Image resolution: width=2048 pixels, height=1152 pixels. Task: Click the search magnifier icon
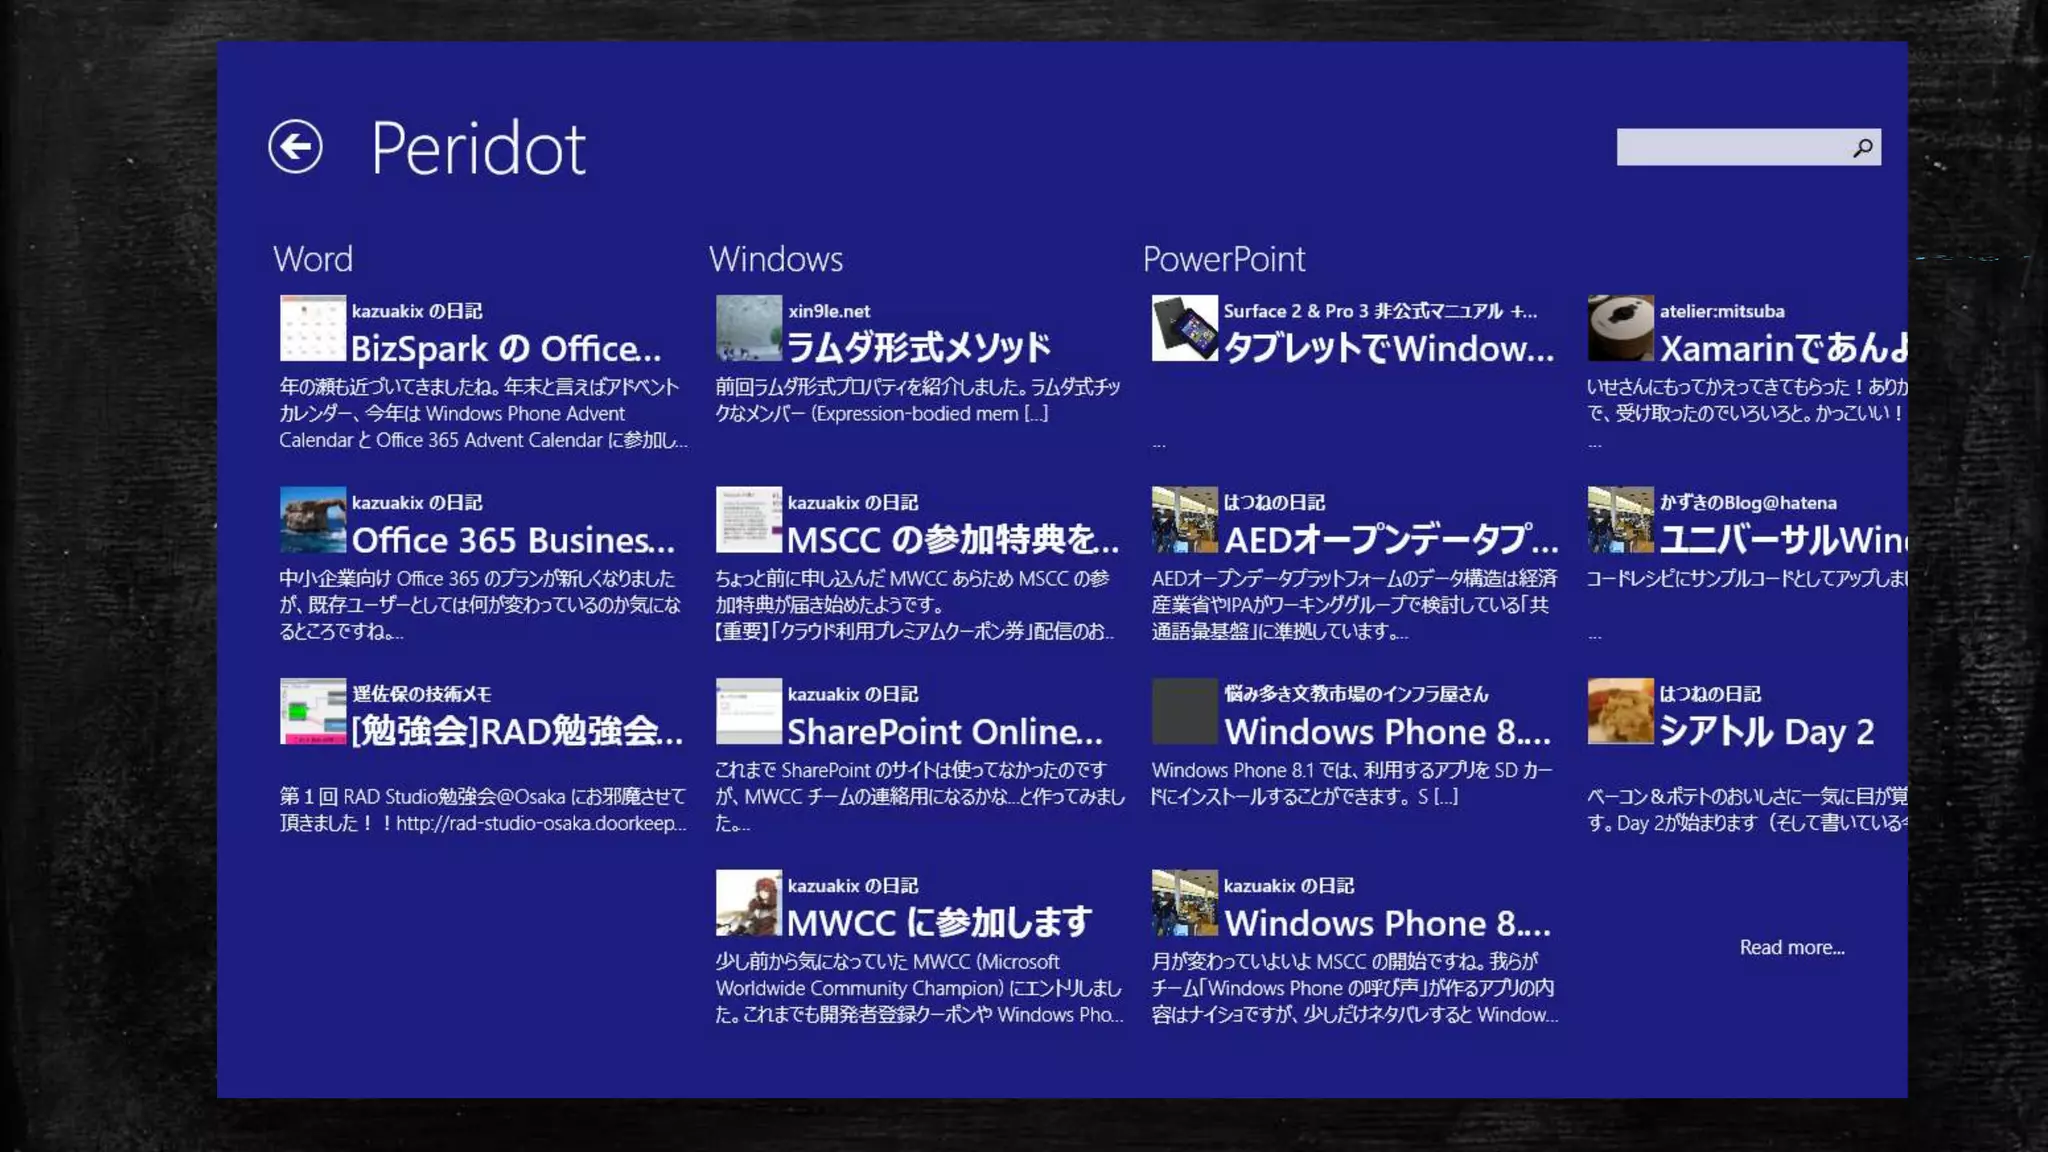(1861, 148)
